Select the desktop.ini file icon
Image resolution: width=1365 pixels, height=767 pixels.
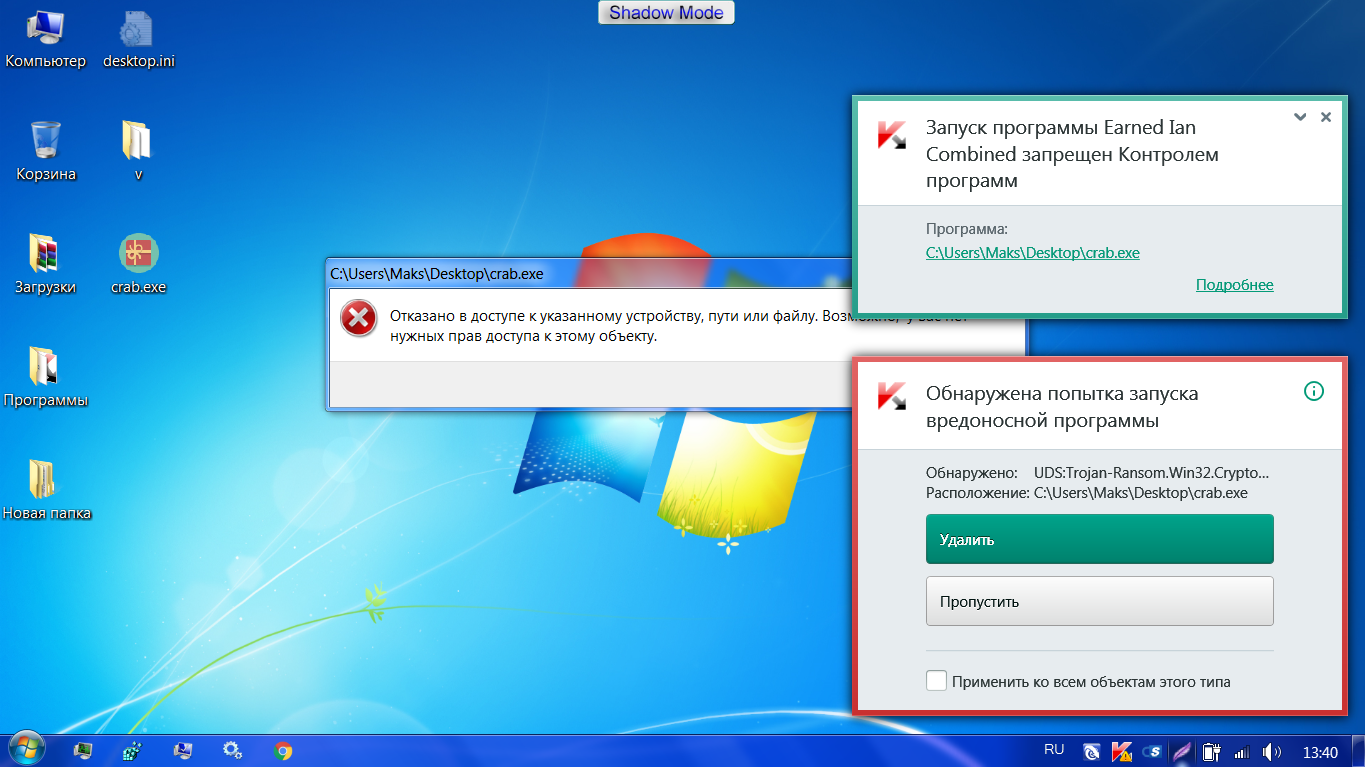click(x=138, y=39)
